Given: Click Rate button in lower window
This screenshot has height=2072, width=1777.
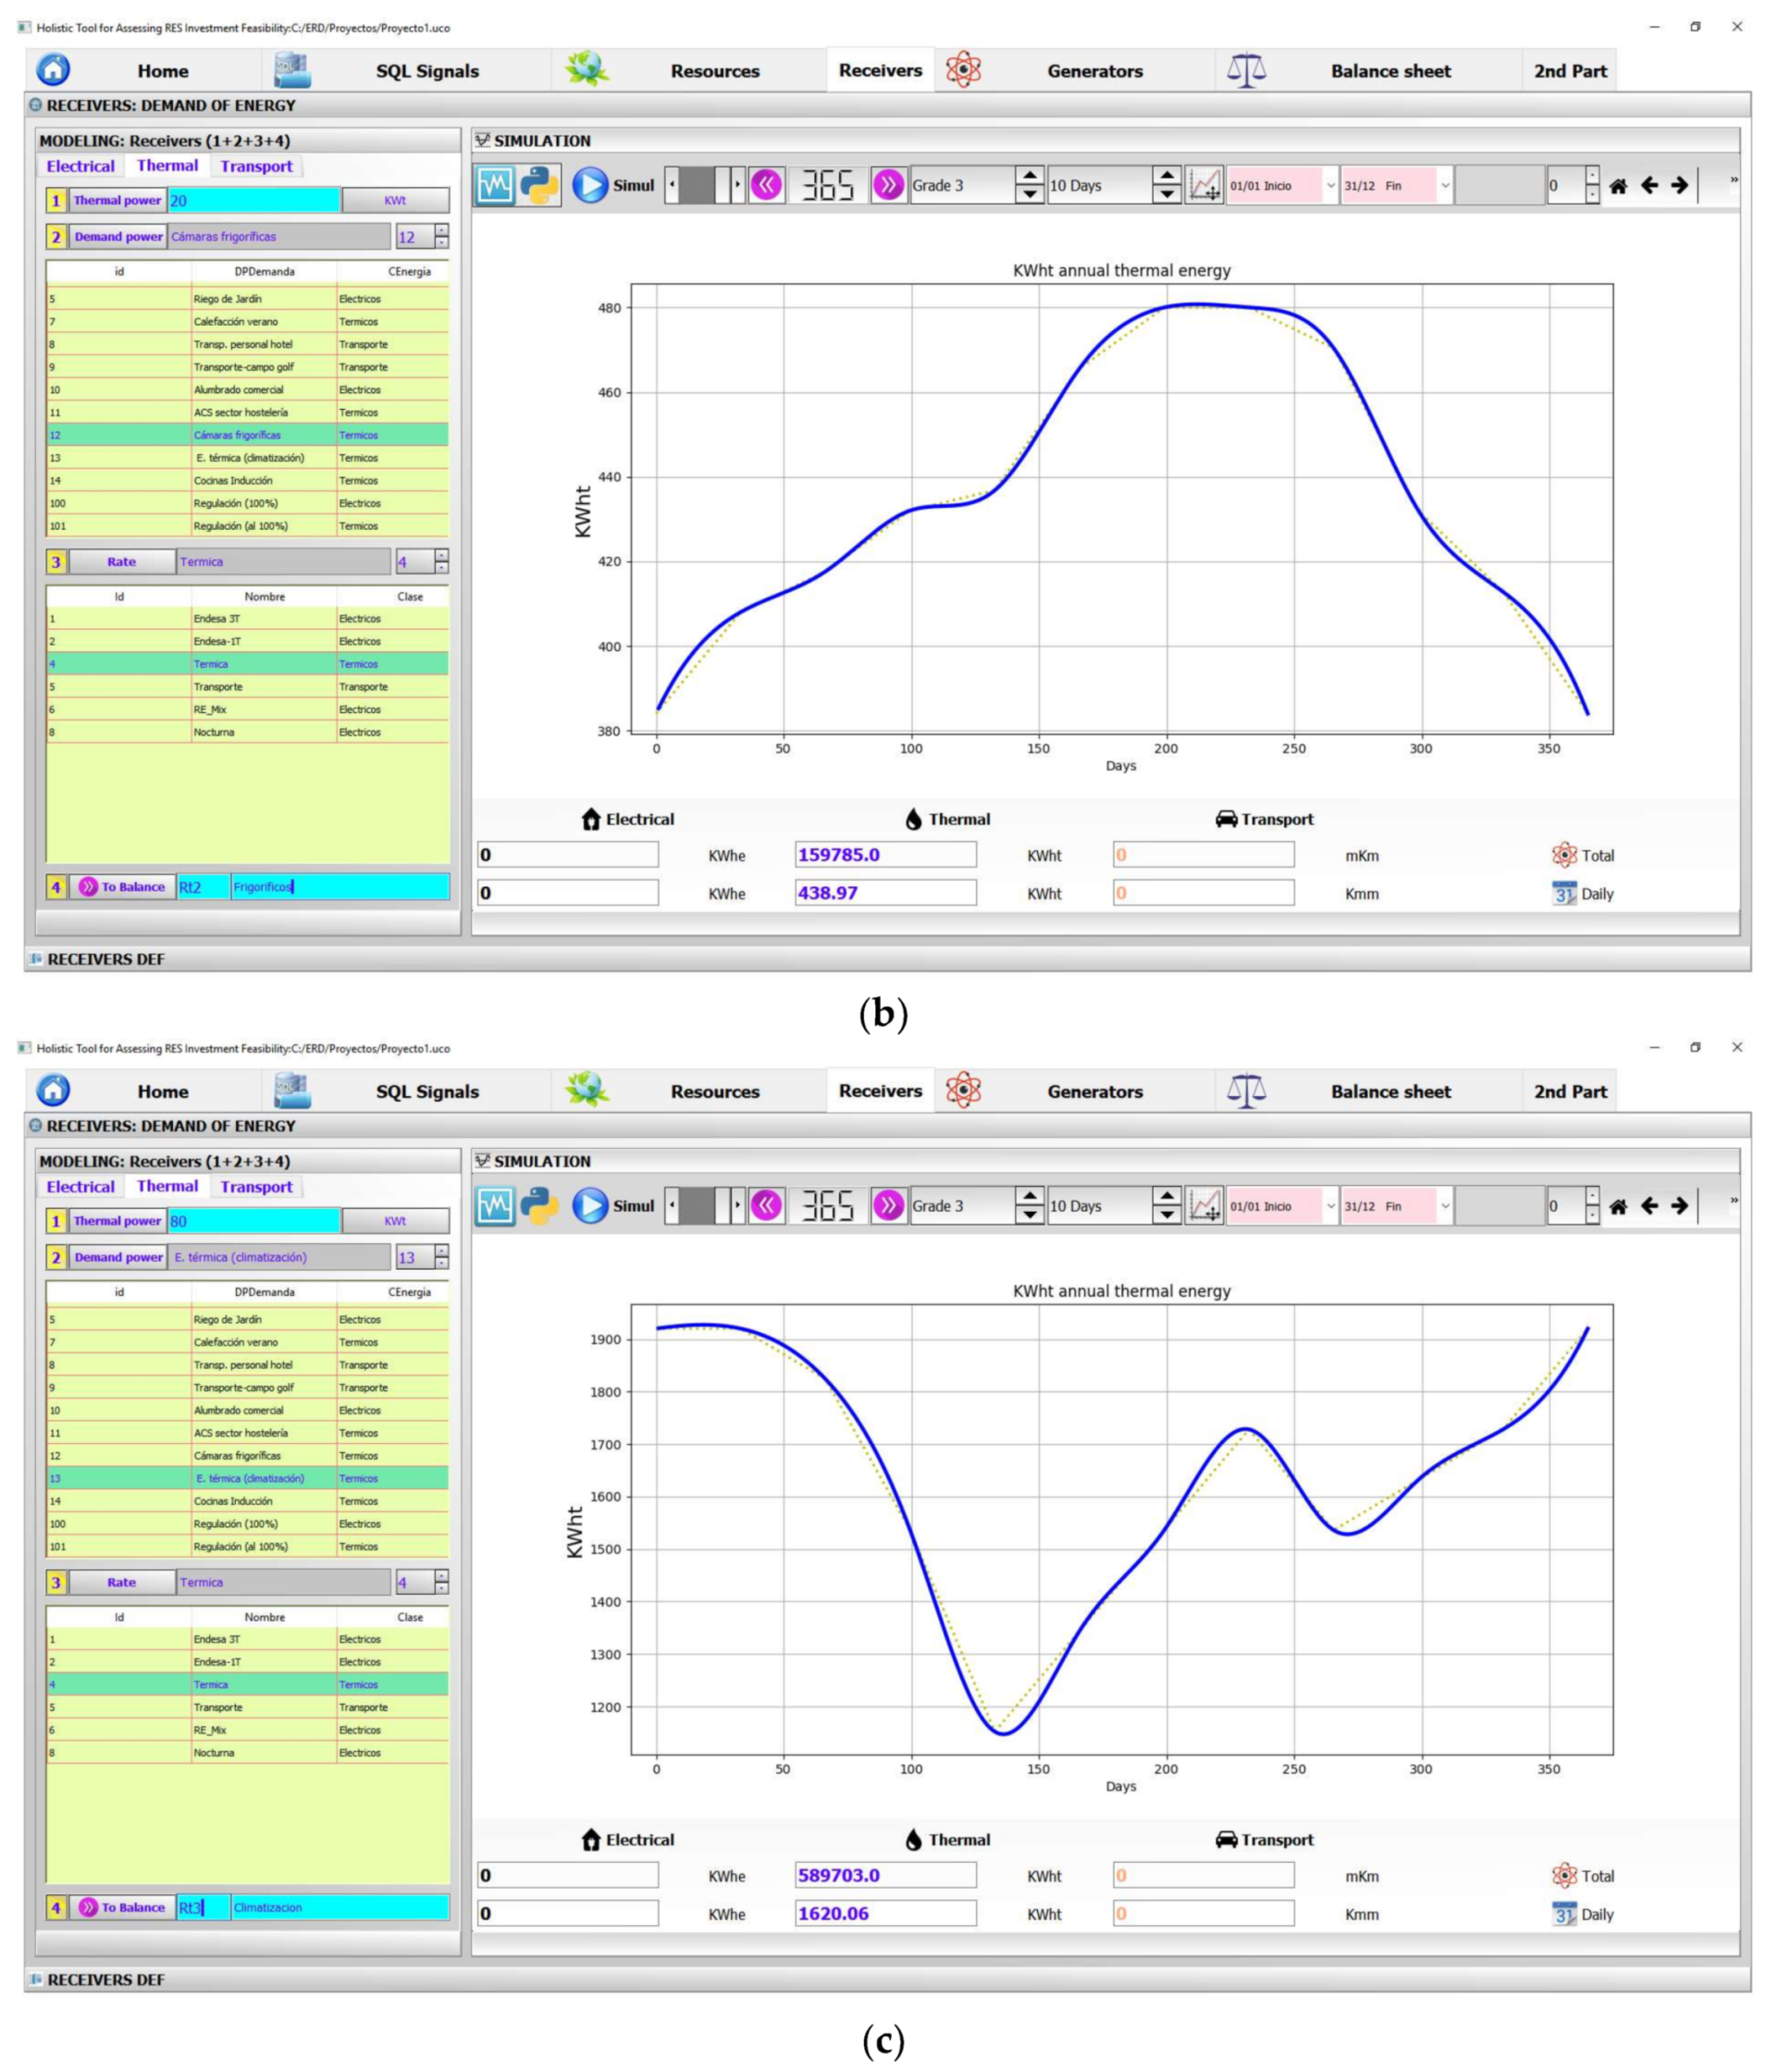Looking at the screenshot, I should pos(121,1583).
